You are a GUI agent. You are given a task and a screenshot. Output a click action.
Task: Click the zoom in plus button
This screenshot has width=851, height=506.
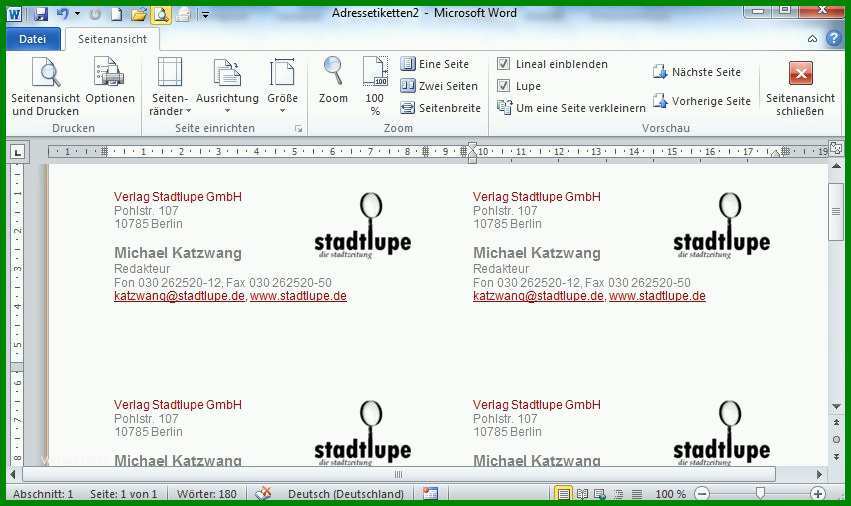[x=818, y=494]
